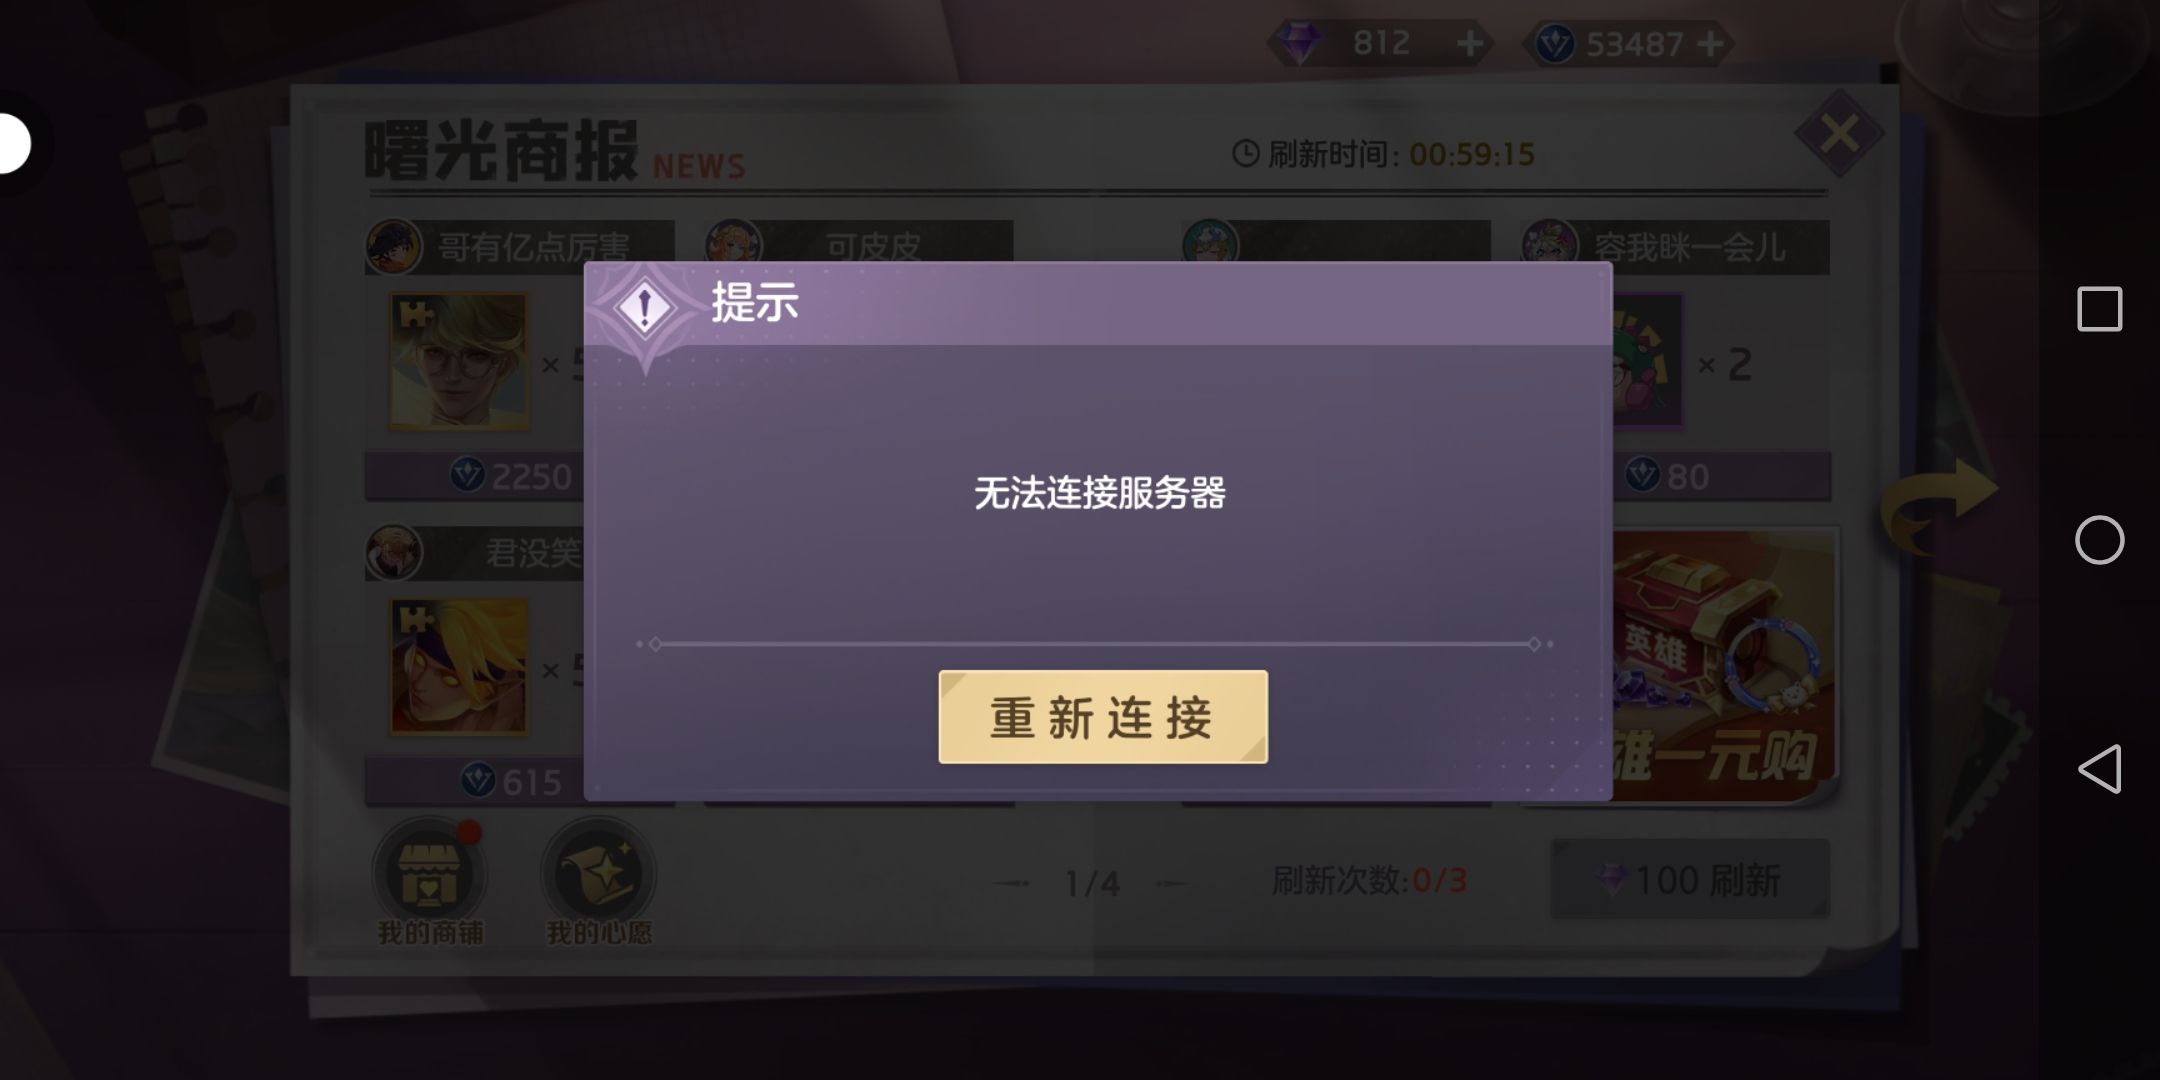Viewport: 2160px width, 1080px height.
Task: Select blond glasses hero shard thumbnail
Action: coord(459,362)
